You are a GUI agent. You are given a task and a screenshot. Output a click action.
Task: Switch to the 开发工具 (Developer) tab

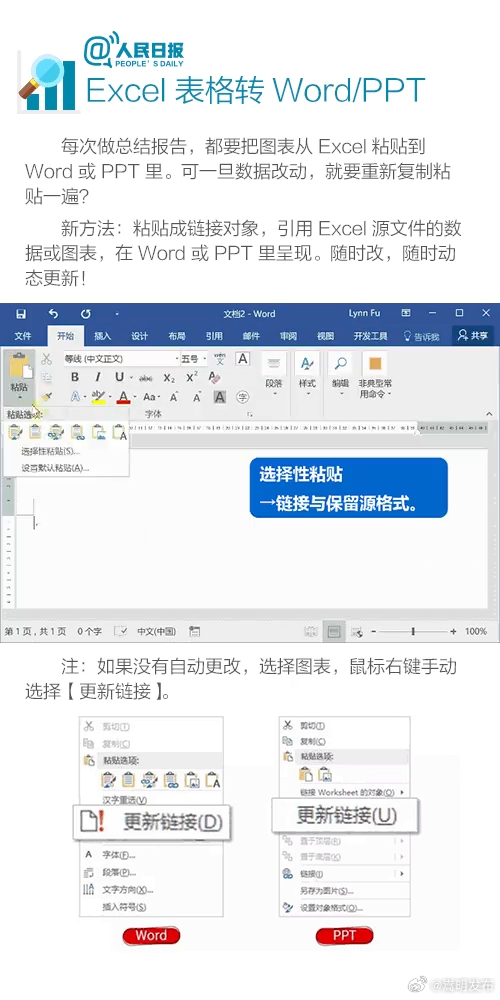click(371, 335)
